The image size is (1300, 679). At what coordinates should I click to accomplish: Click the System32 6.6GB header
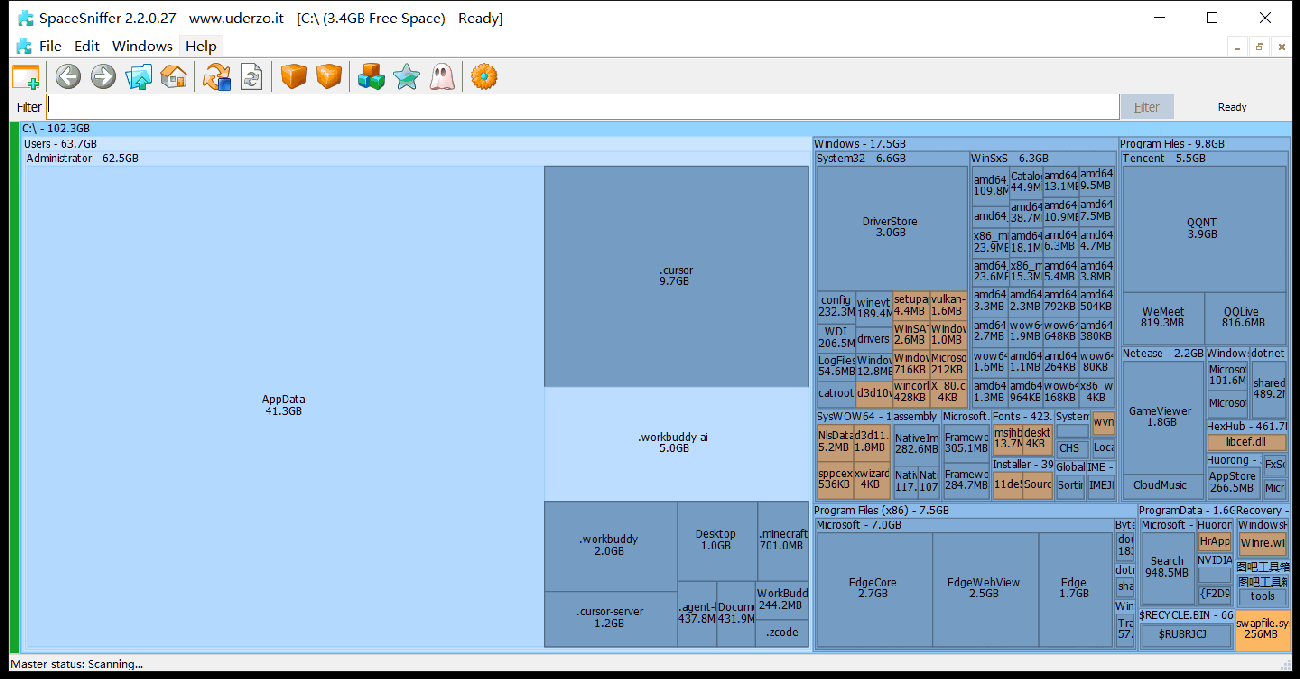(x=891, y=158)
